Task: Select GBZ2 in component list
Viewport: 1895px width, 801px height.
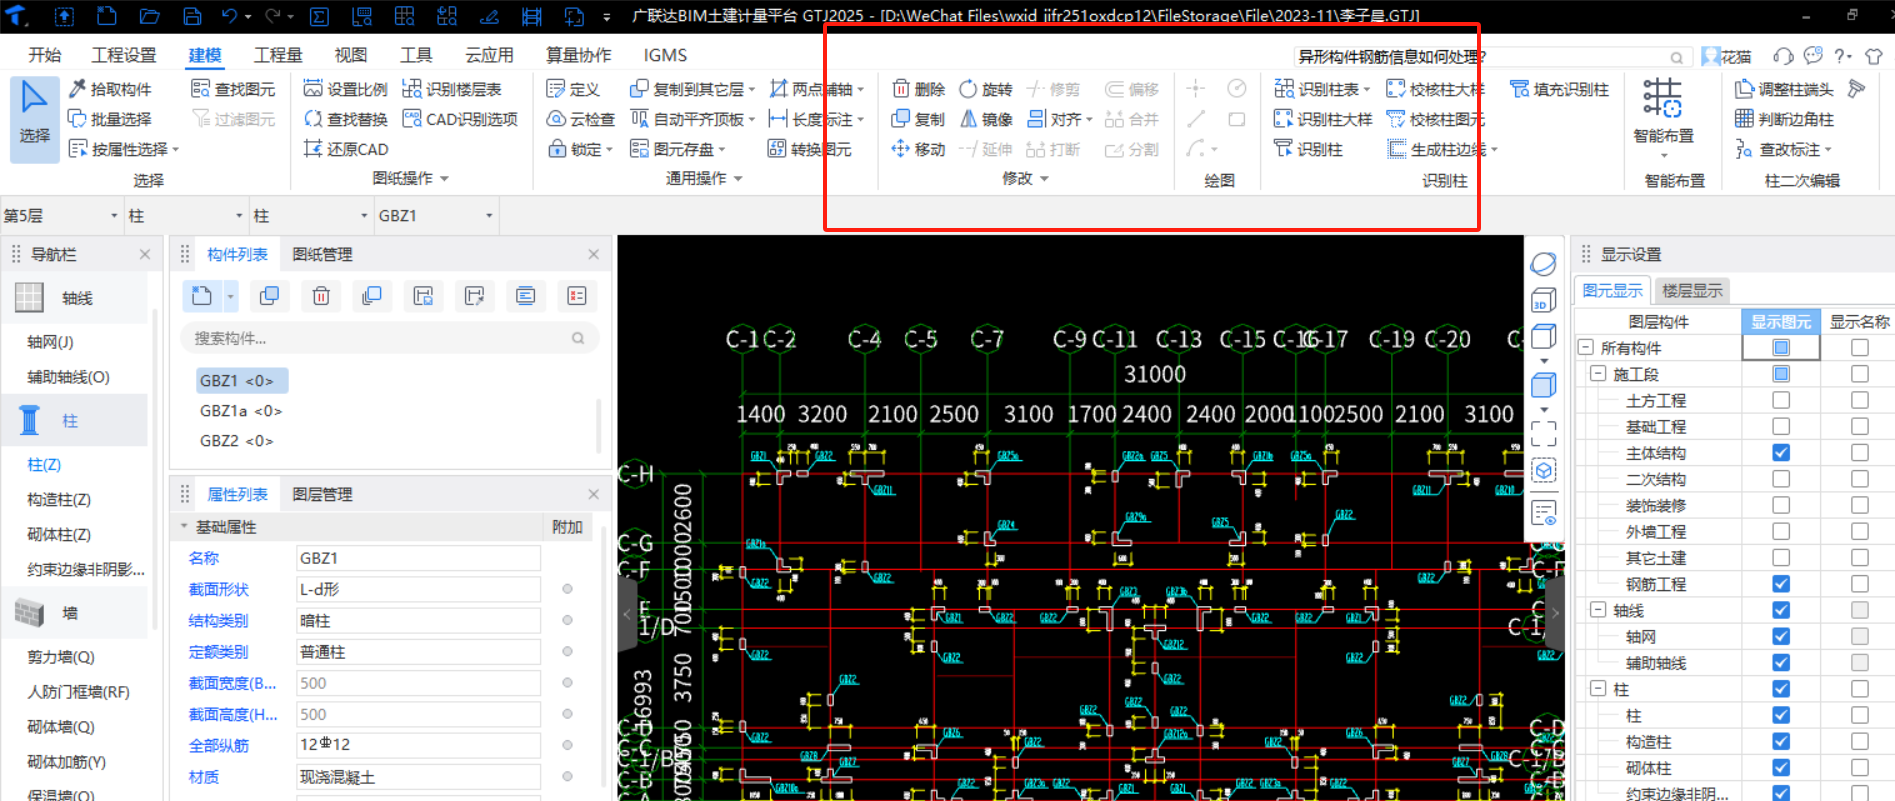Action: 237,441
